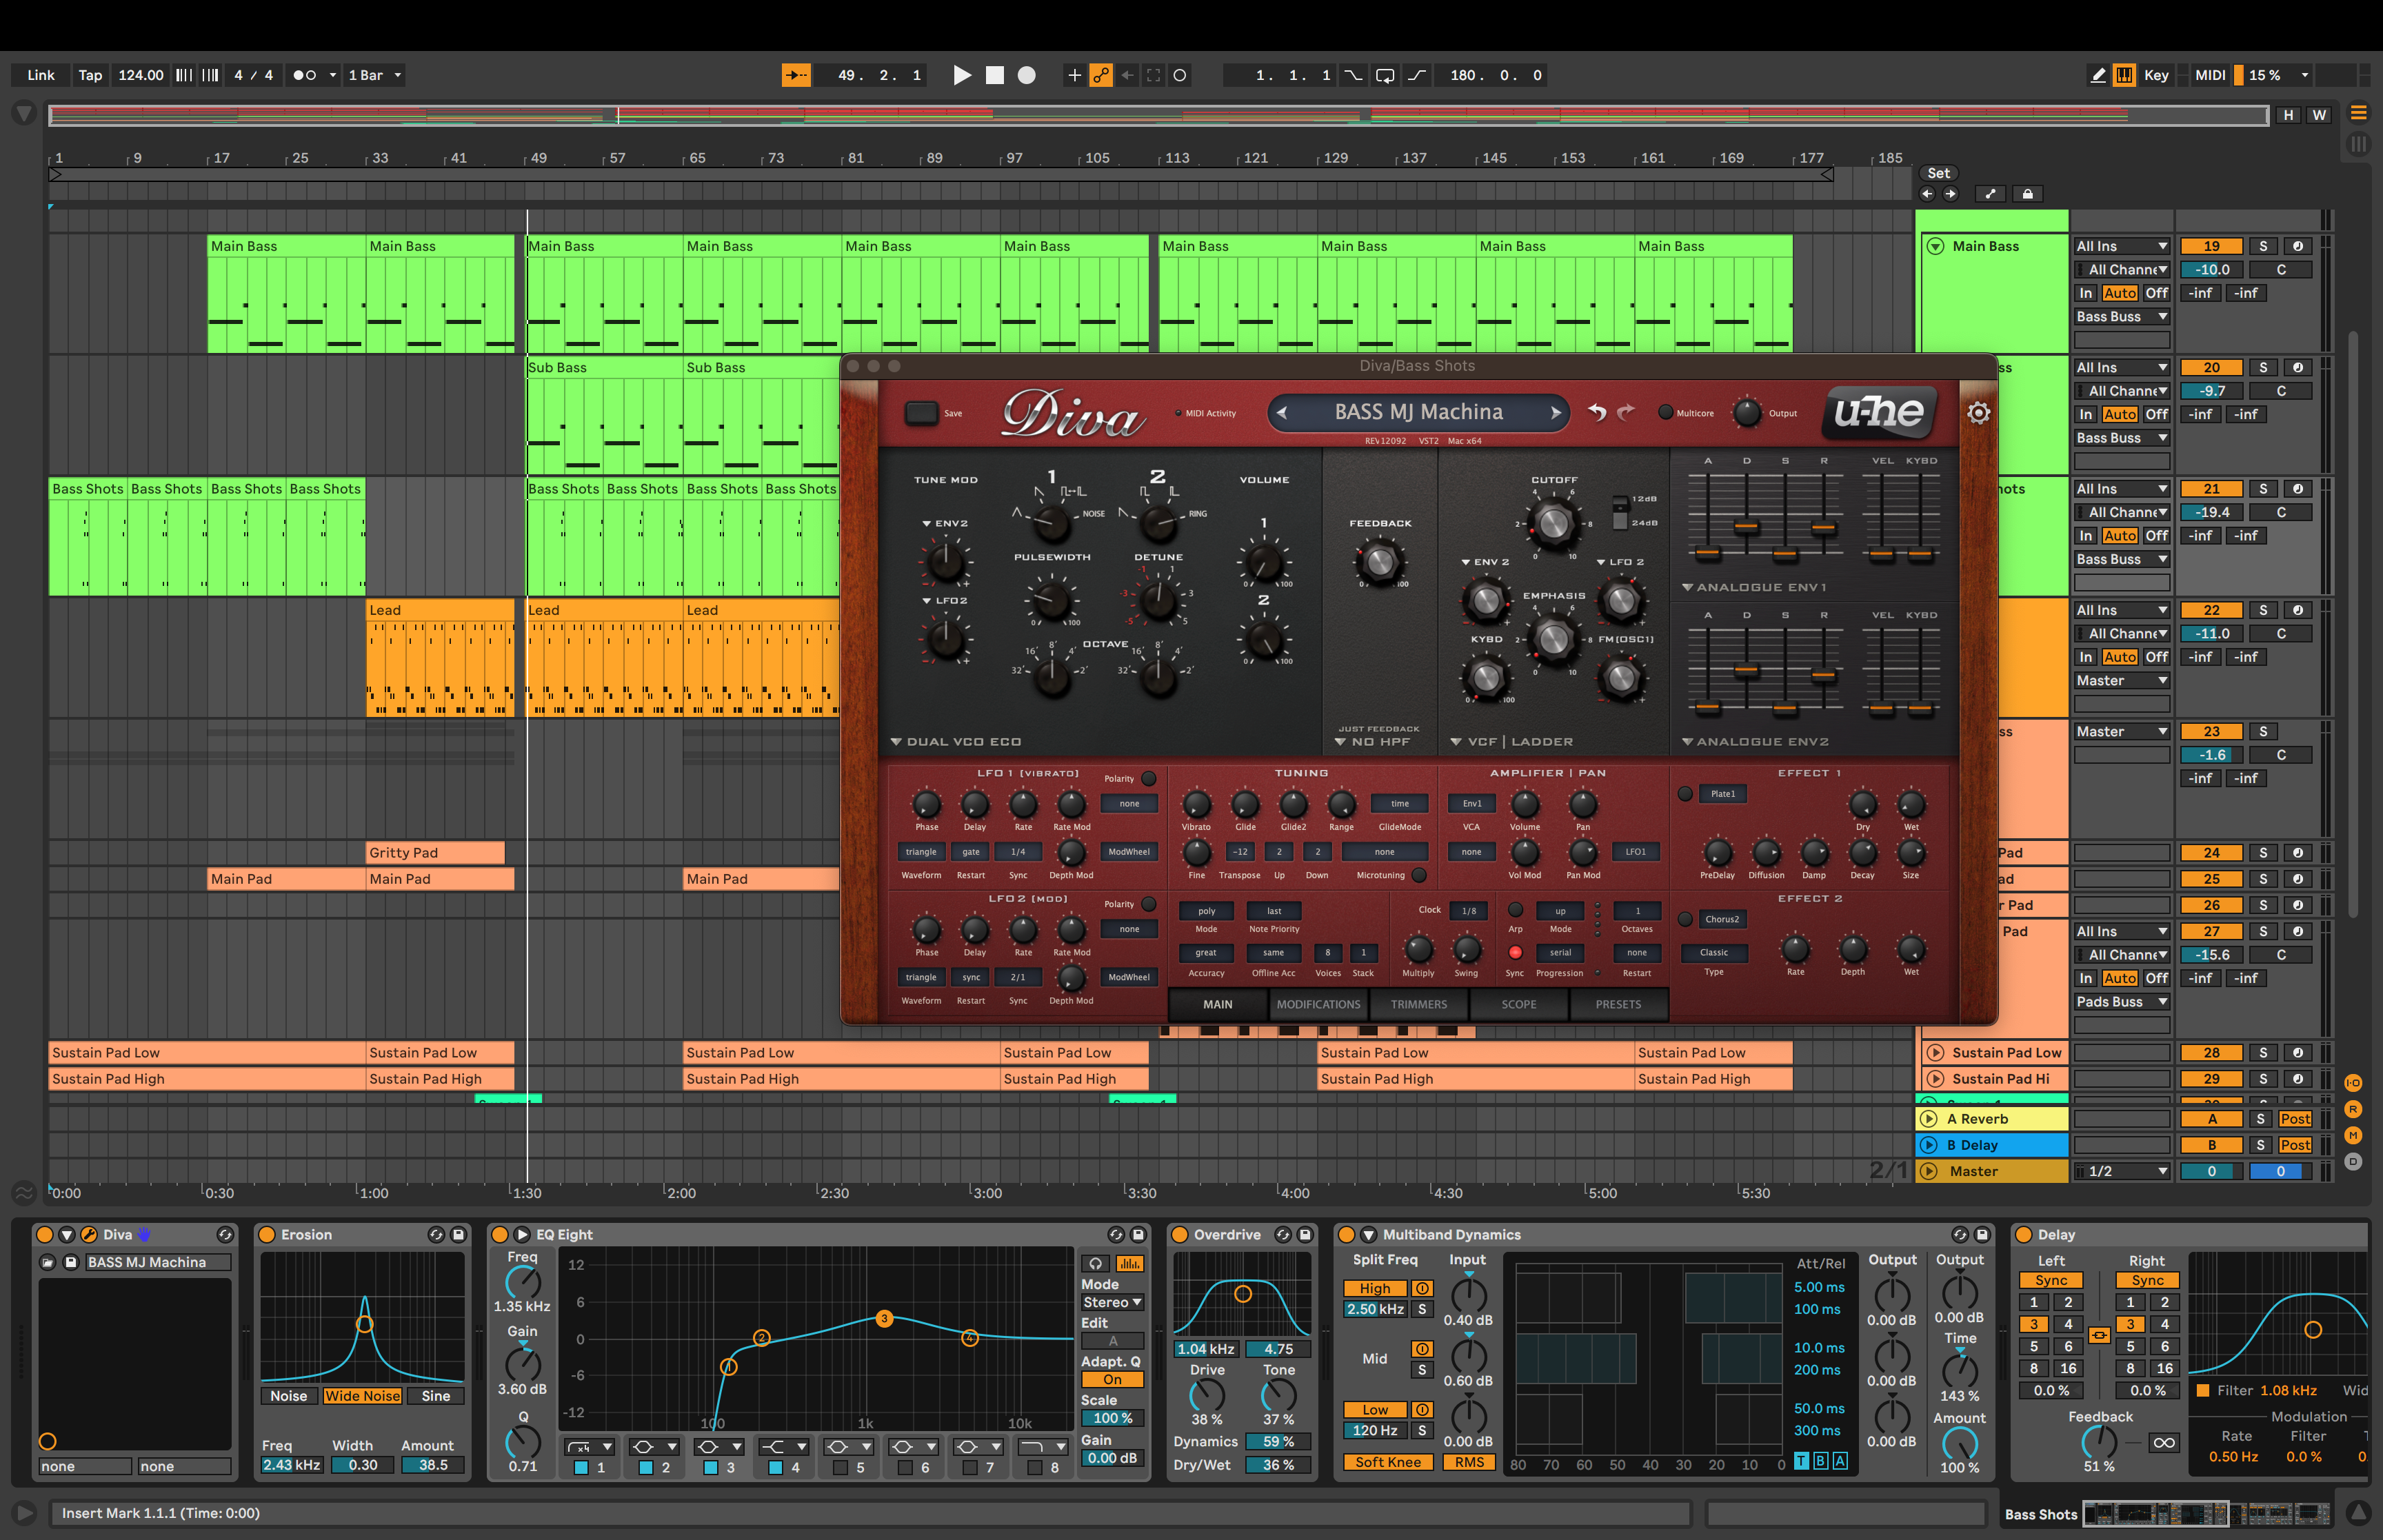
Task: Enable Draw Mode pencil icon
Action: click(x=2098, y=75)
